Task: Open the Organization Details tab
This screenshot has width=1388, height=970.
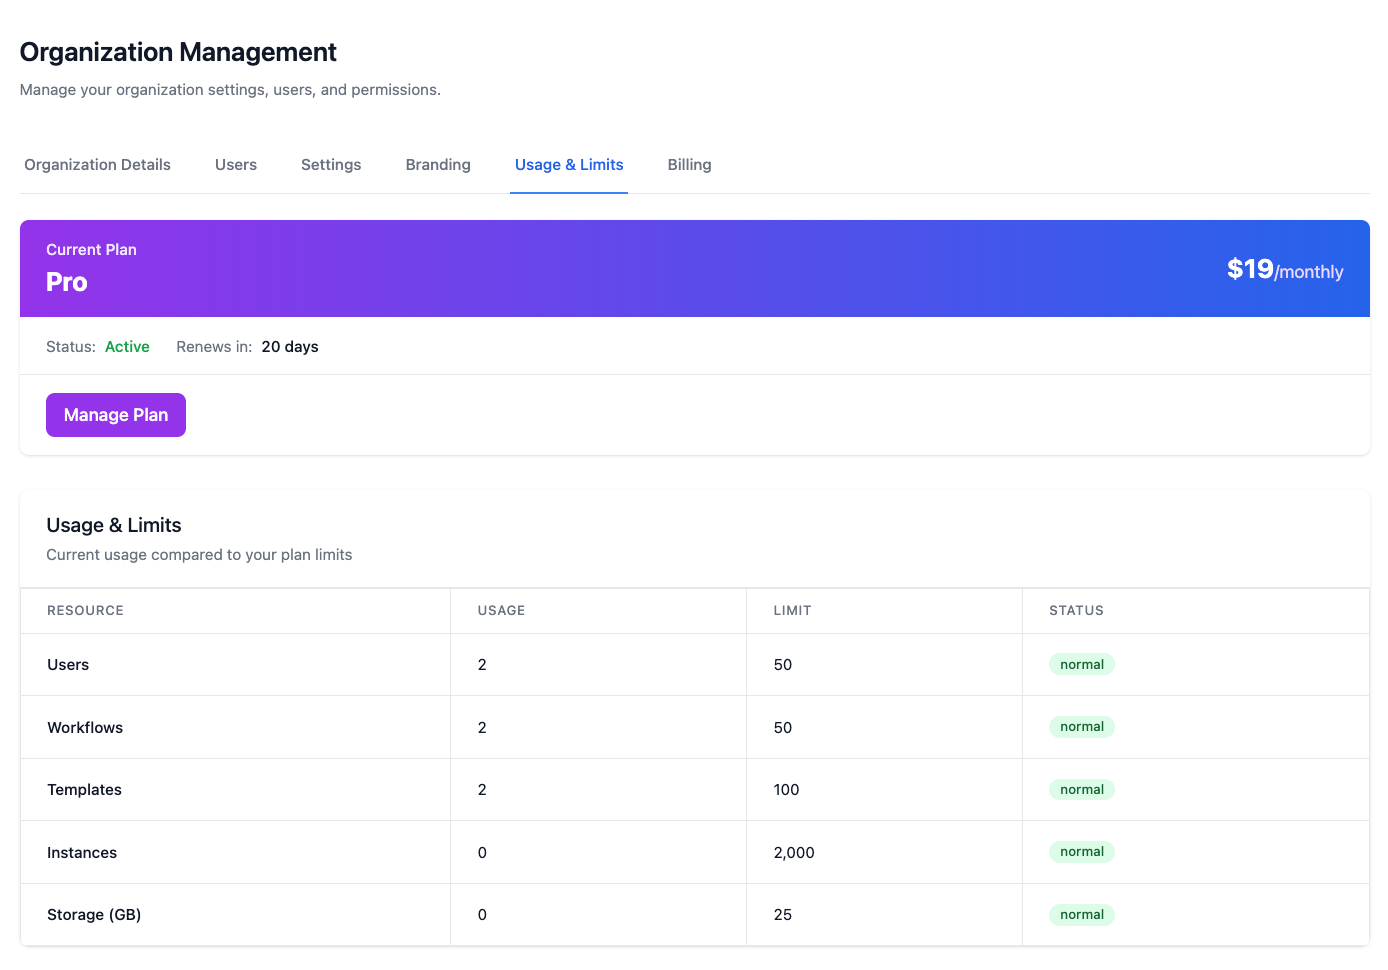Action: [x=97, y=165]
